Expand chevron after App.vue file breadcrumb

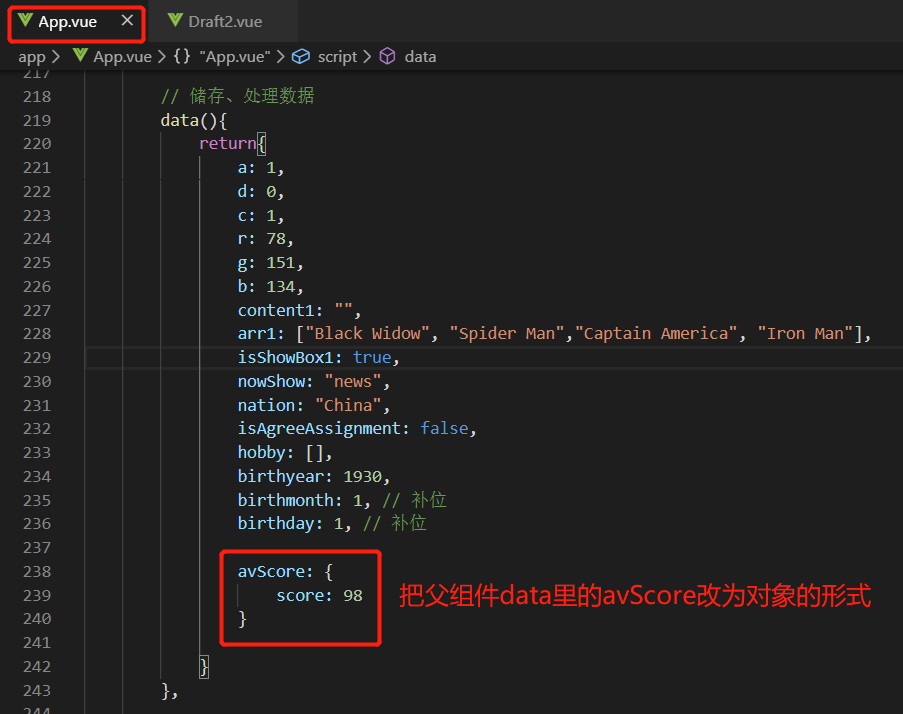click(x=162, y=56)
